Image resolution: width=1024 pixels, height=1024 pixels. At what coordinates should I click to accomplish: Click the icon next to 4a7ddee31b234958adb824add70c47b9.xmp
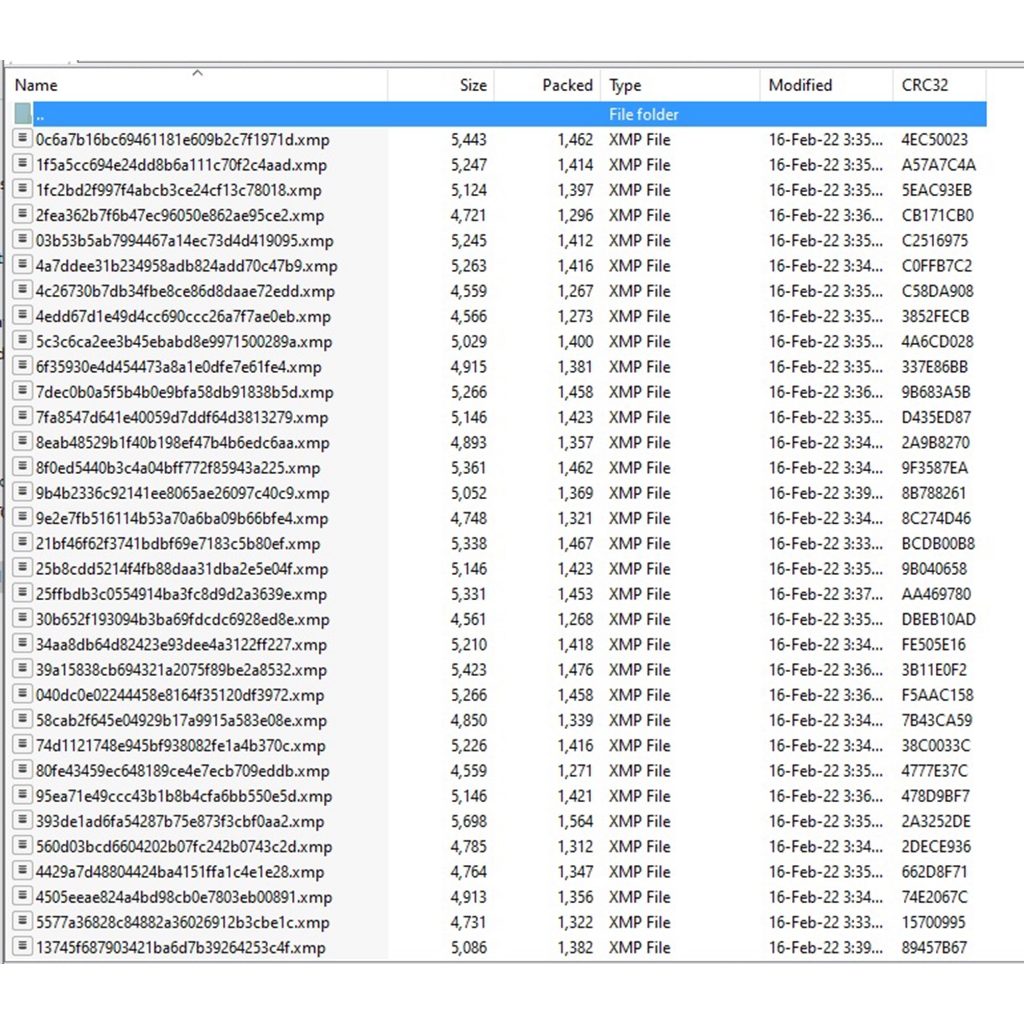click(23, 266)
